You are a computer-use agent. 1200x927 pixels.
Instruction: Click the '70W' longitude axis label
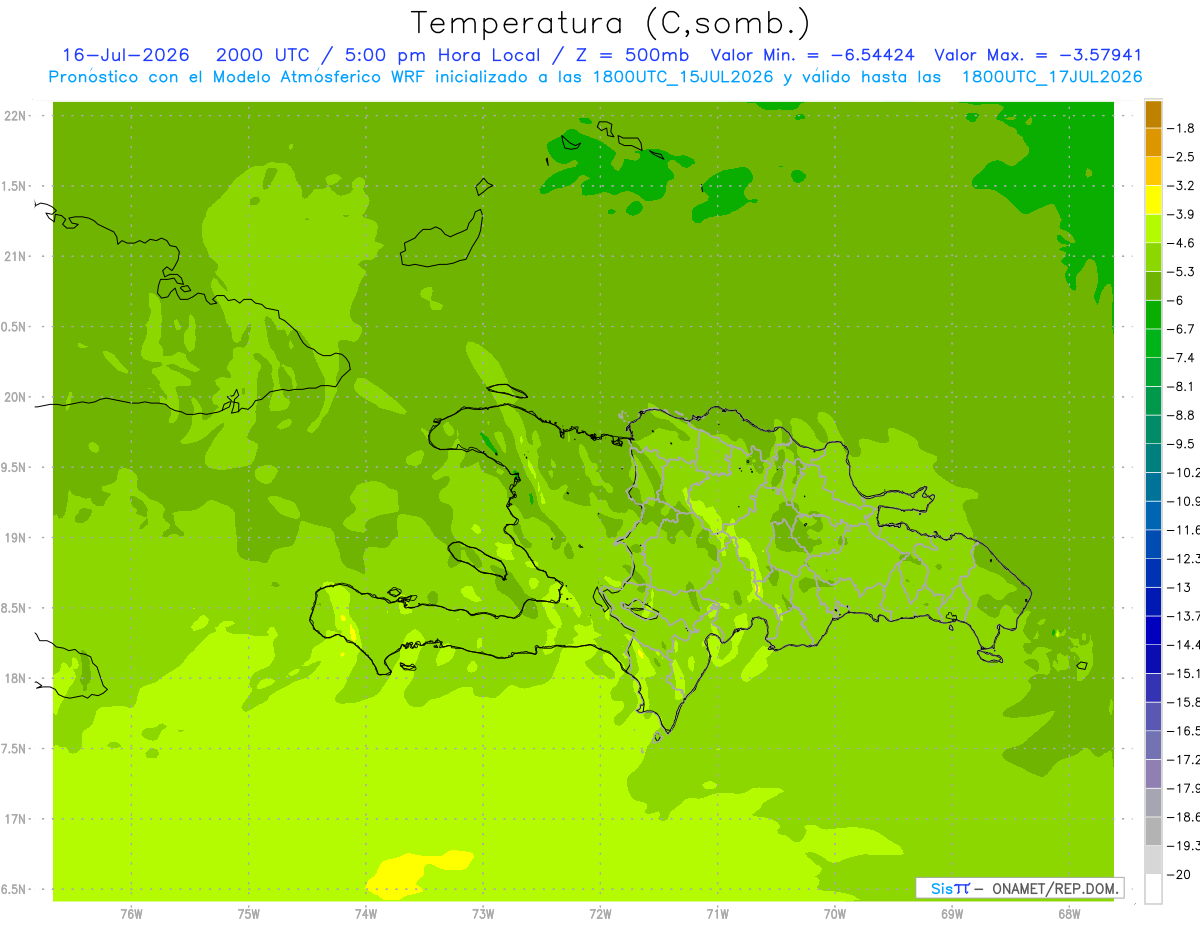pyautogui.click(x=835, y=914)
